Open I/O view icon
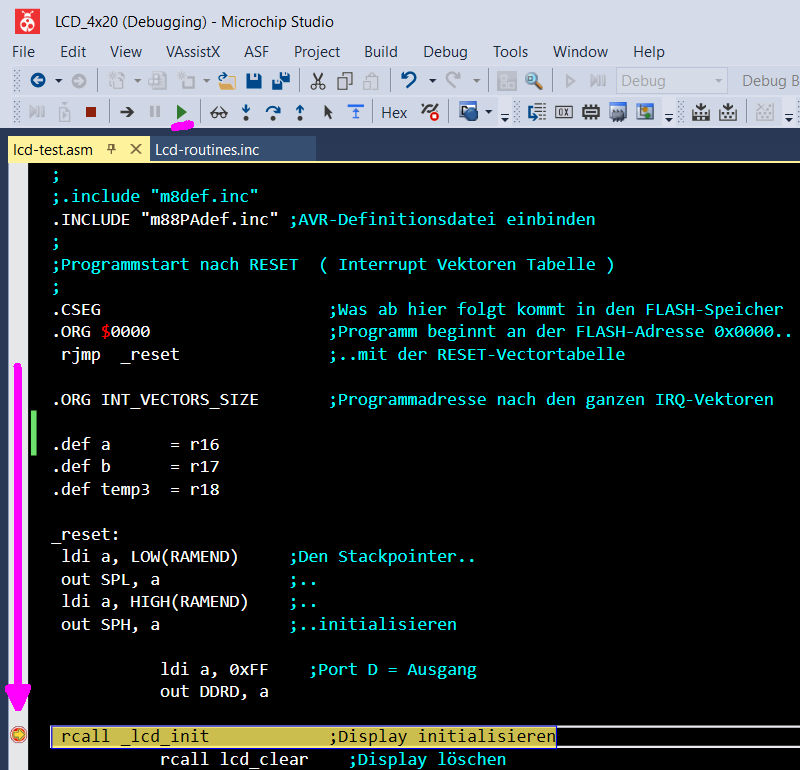 pos(645,112)
